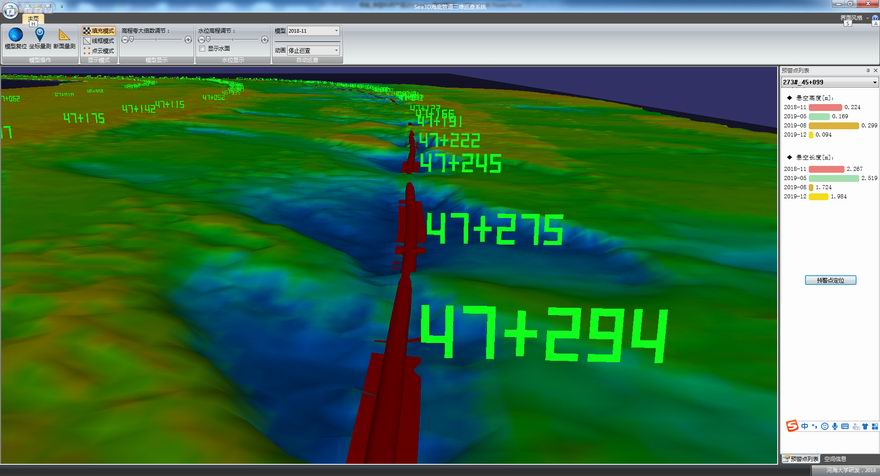The width and height of the screenshot is (880, 476).
Task: Click the 47+222 station label in 3D view
Action: (450, 140)
